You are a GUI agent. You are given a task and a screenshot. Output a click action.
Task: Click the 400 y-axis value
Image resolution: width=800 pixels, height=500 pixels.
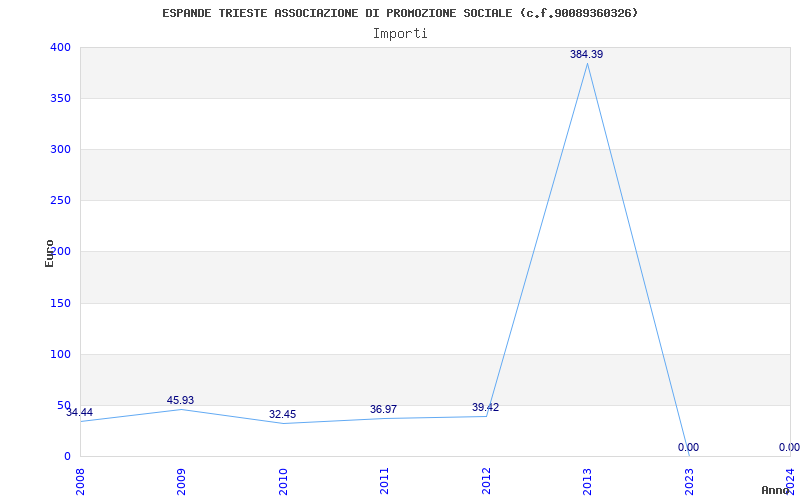coord(60,47)
